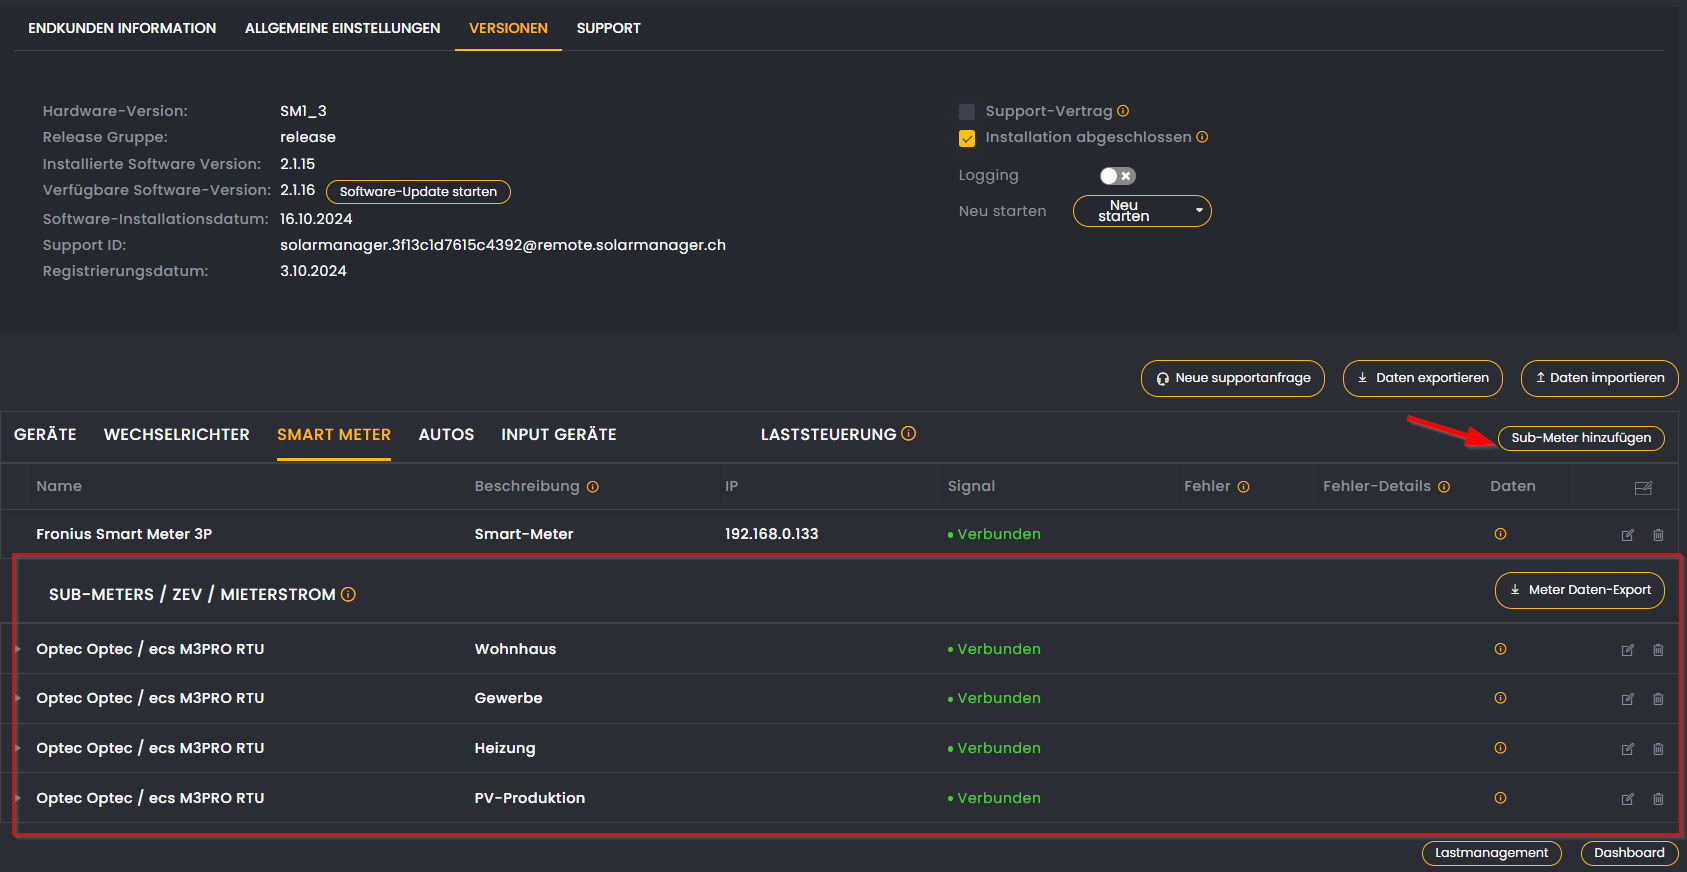This screenshot has width=1687, height=872.
Task: Open data info for Fronius Smart Meter 3P
Action: pyautogui.click(x=1500, y=534)
